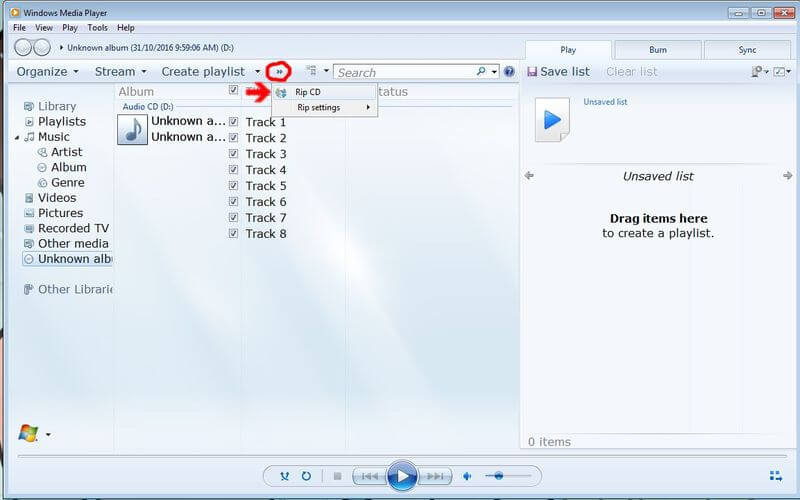
Task: Click the Clear list button
Action: pos(632,72)
